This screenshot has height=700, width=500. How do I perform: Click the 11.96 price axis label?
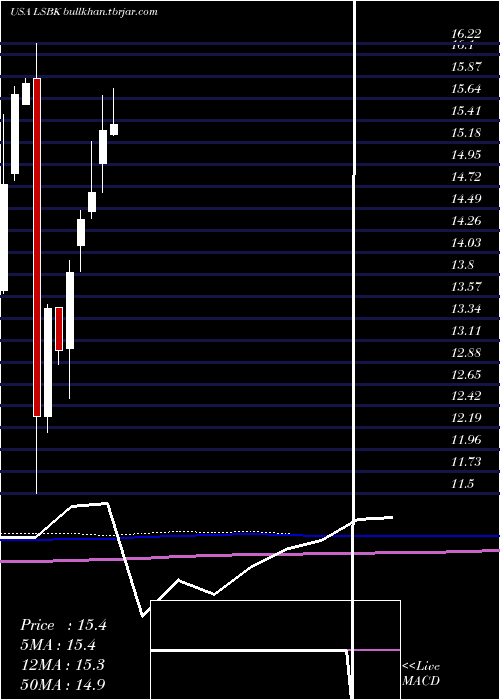click(466, 440)
